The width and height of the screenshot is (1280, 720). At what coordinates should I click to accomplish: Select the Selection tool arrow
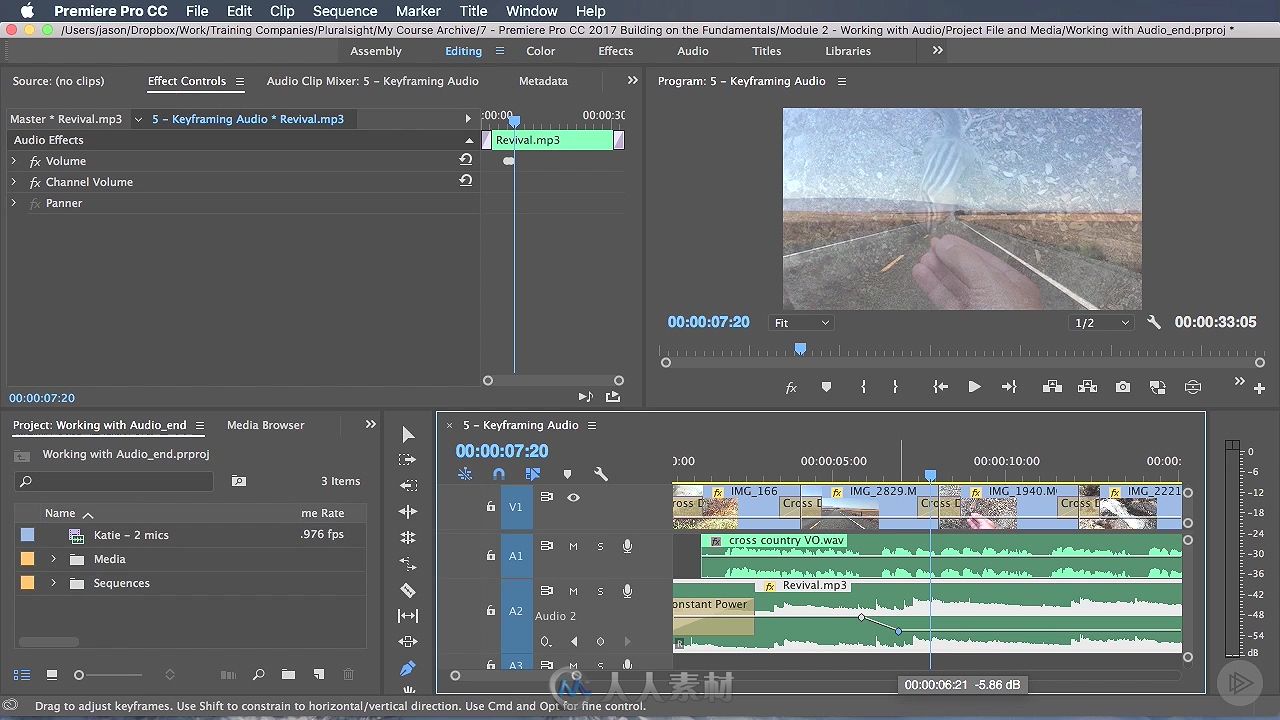pyautogui.click(x=408, y=434)
